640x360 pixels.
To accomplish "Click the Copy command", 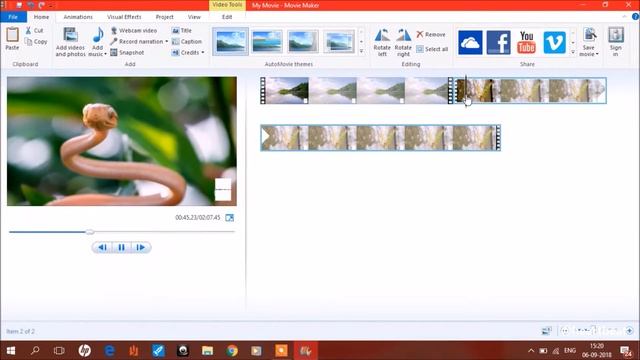I will 36,42.
